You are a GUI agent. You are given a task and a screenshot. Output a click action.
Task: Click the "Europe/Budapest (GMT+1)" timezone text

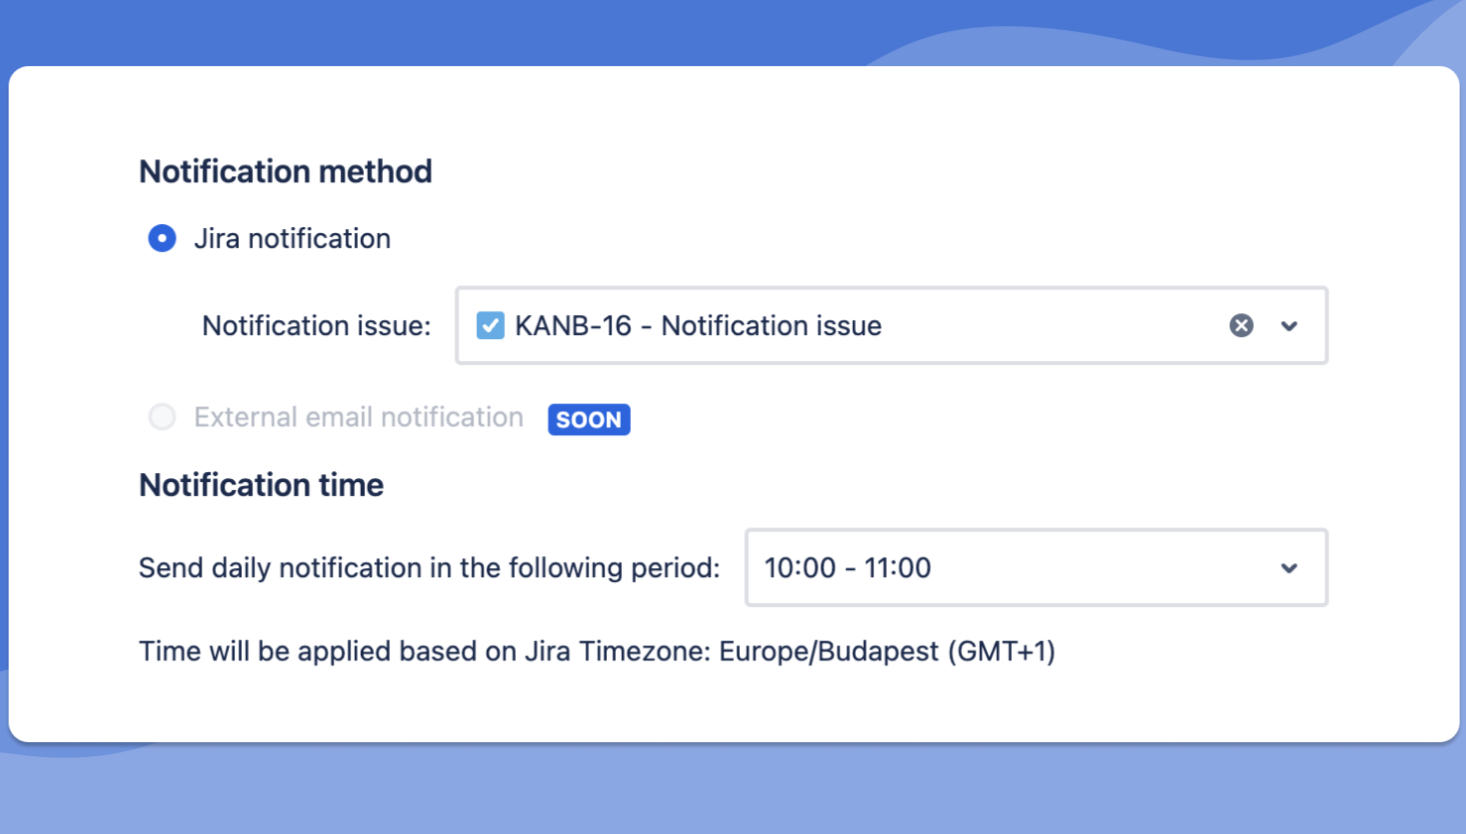(x=887, y=651)
